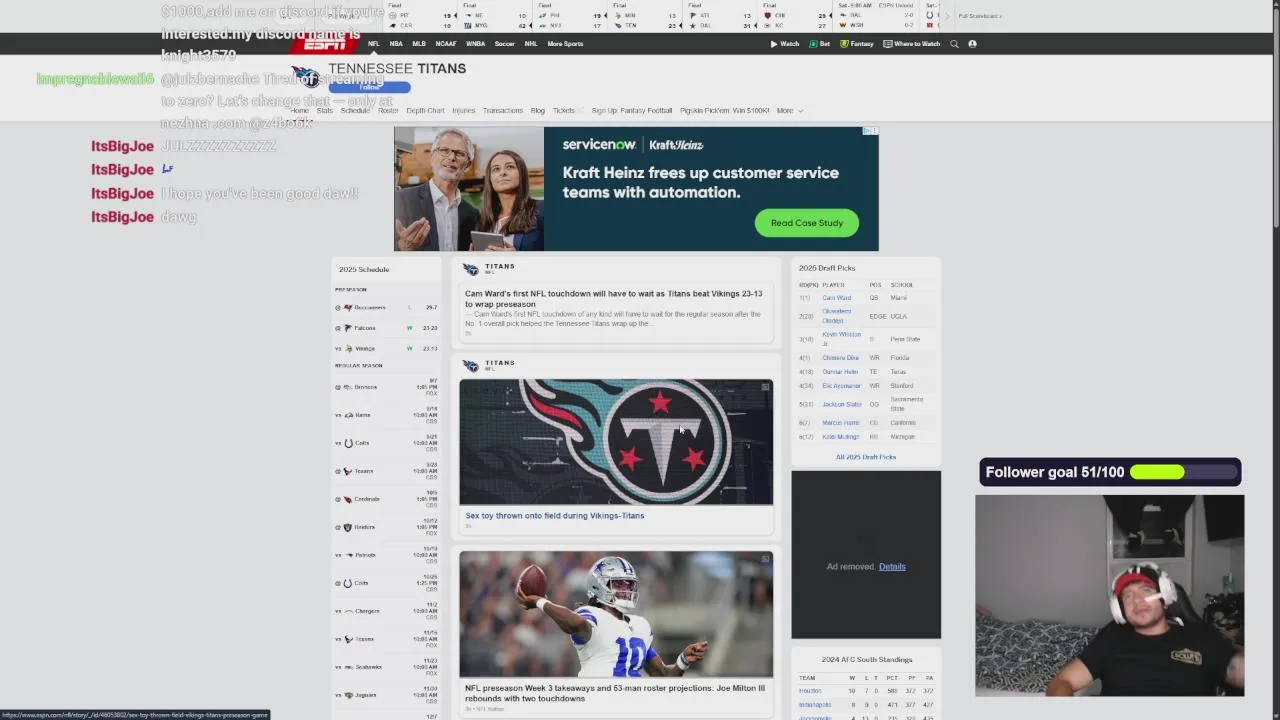Open the NBA menu in ESPN nav
Image resolution: width=1280 pixels, height=720 pixels.
pos(396,44)
